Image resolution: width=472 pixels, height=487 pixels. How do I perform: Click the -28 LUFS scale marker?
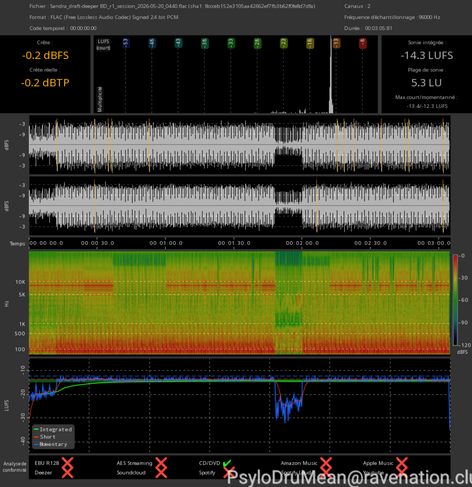tap(257, 43)
